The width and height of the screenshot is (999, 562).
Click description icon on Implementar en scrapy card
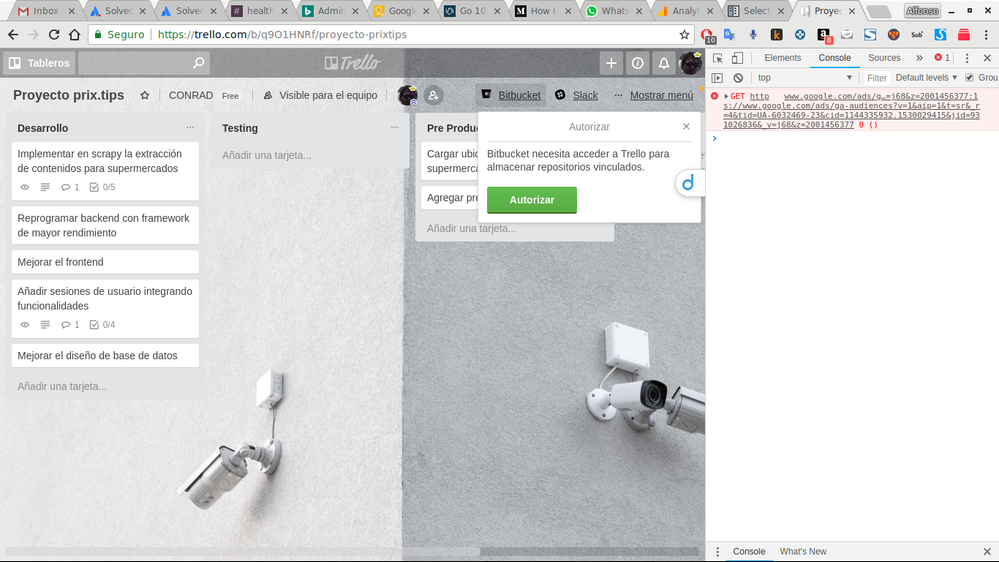[45, 187]
